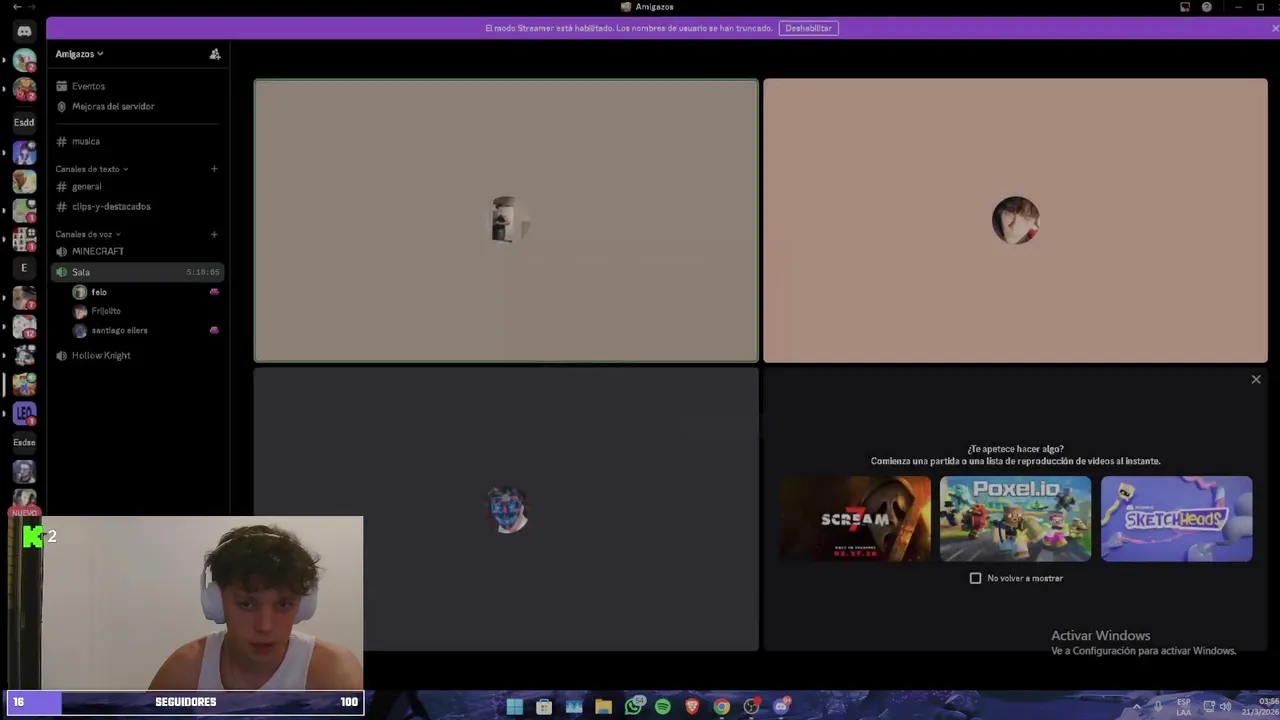Open the Amigazos server dropdown menu
This screenshot has width=1280, height=720.
pos(79,54)
